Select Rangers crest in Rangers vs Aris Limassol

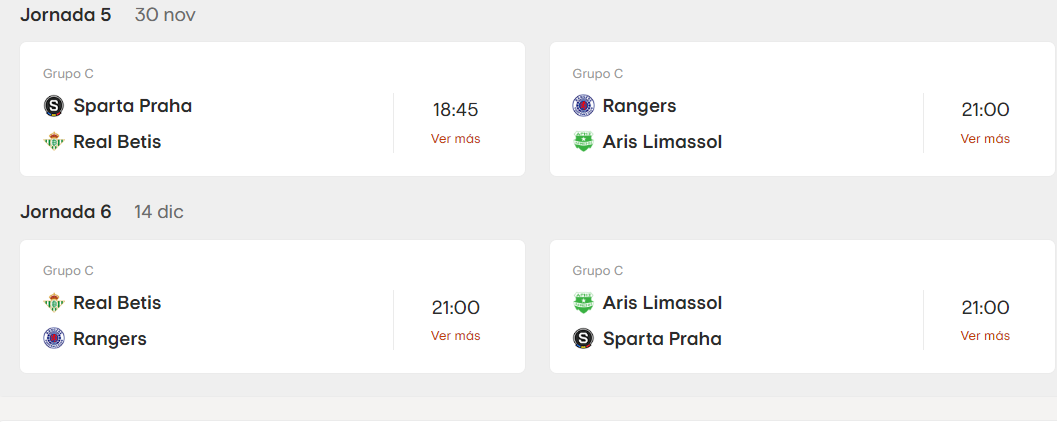pyautogui.click(x=583, y=106)
